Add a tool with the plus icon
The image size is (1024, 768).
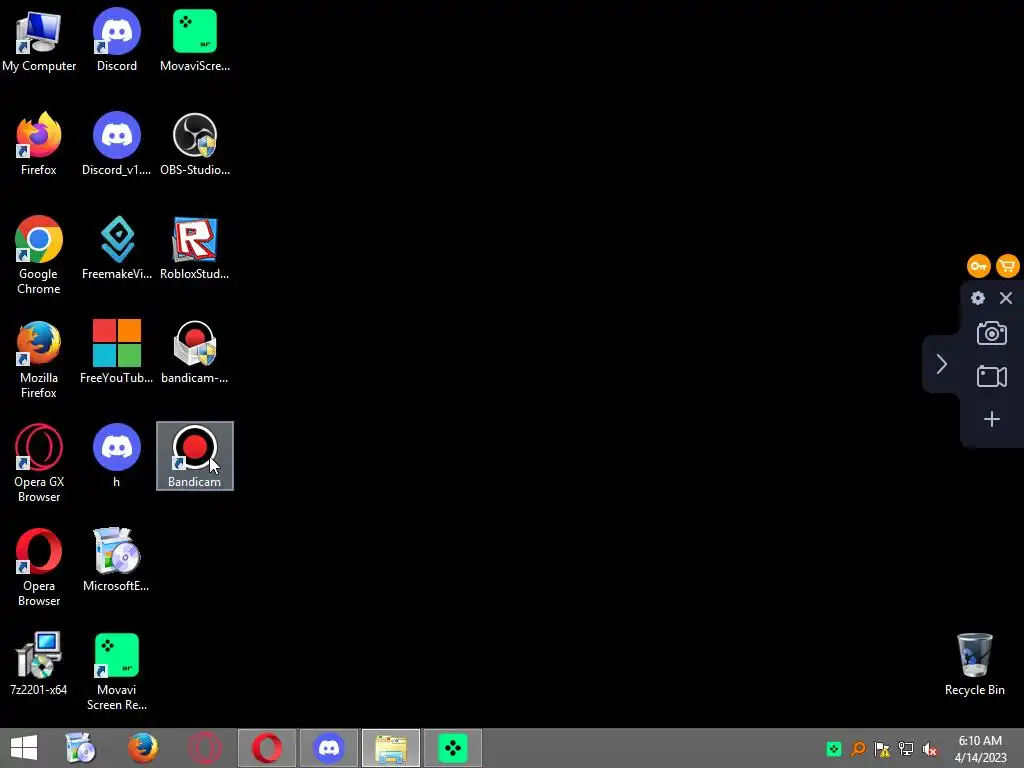(991, 419)
